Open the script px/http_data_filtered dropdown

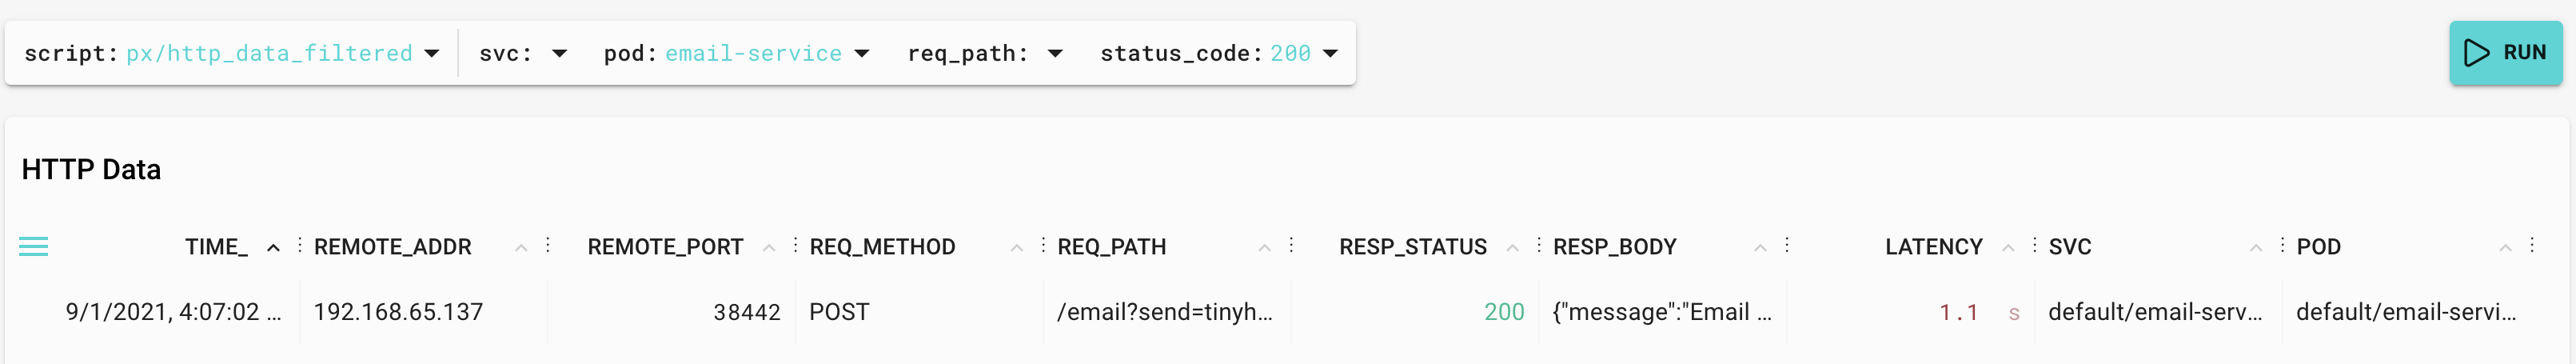click(231, 54)
